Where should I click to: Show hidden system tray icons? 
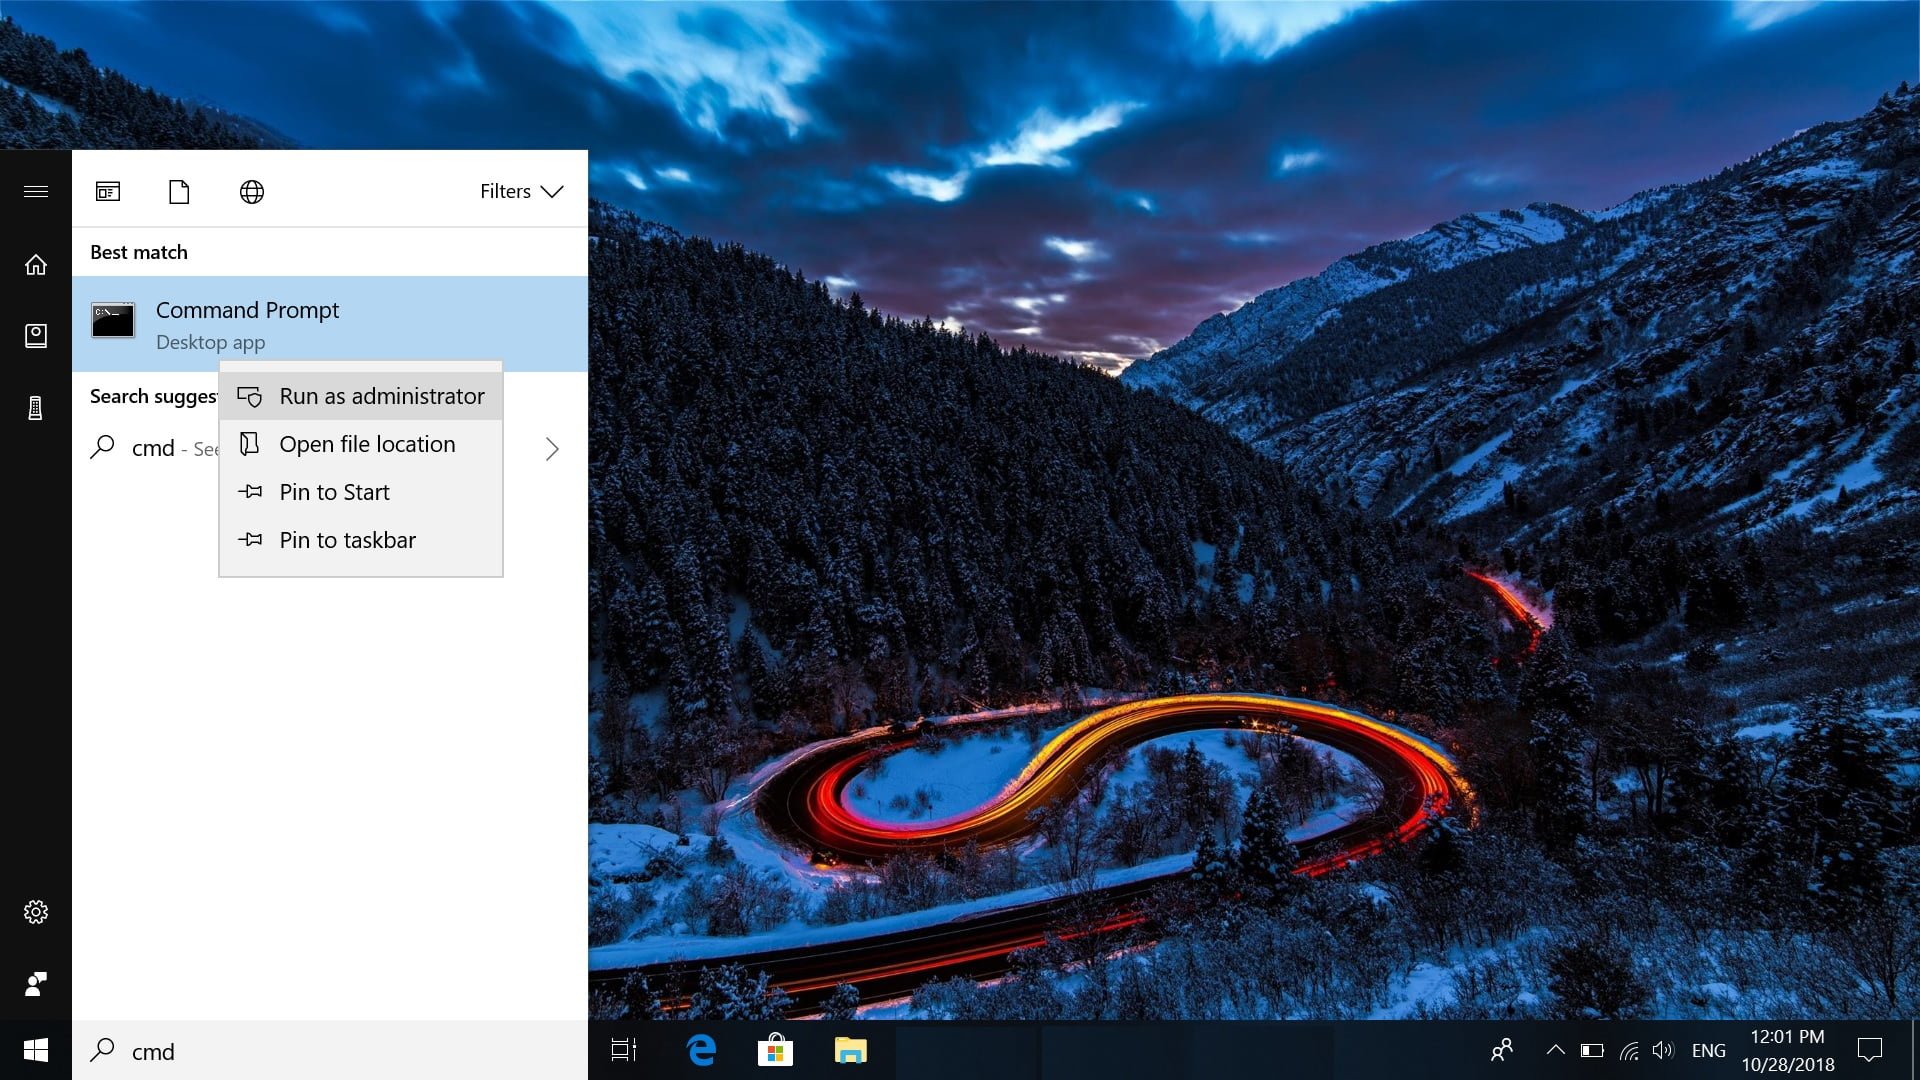tap(1555, 1050)
